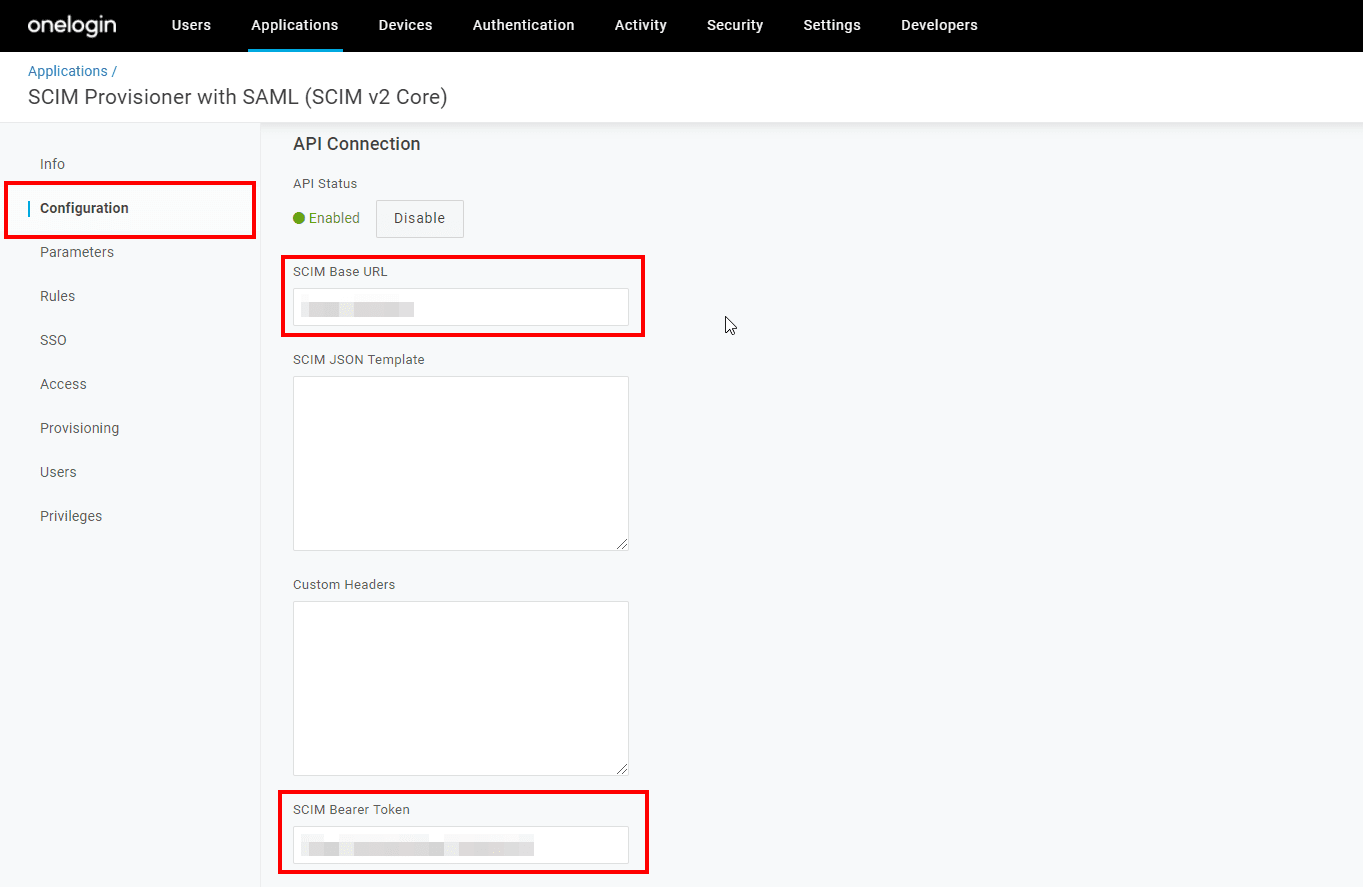View the Privileges tab
Viewport: 1363px width, 887px height.
(71, 516)
